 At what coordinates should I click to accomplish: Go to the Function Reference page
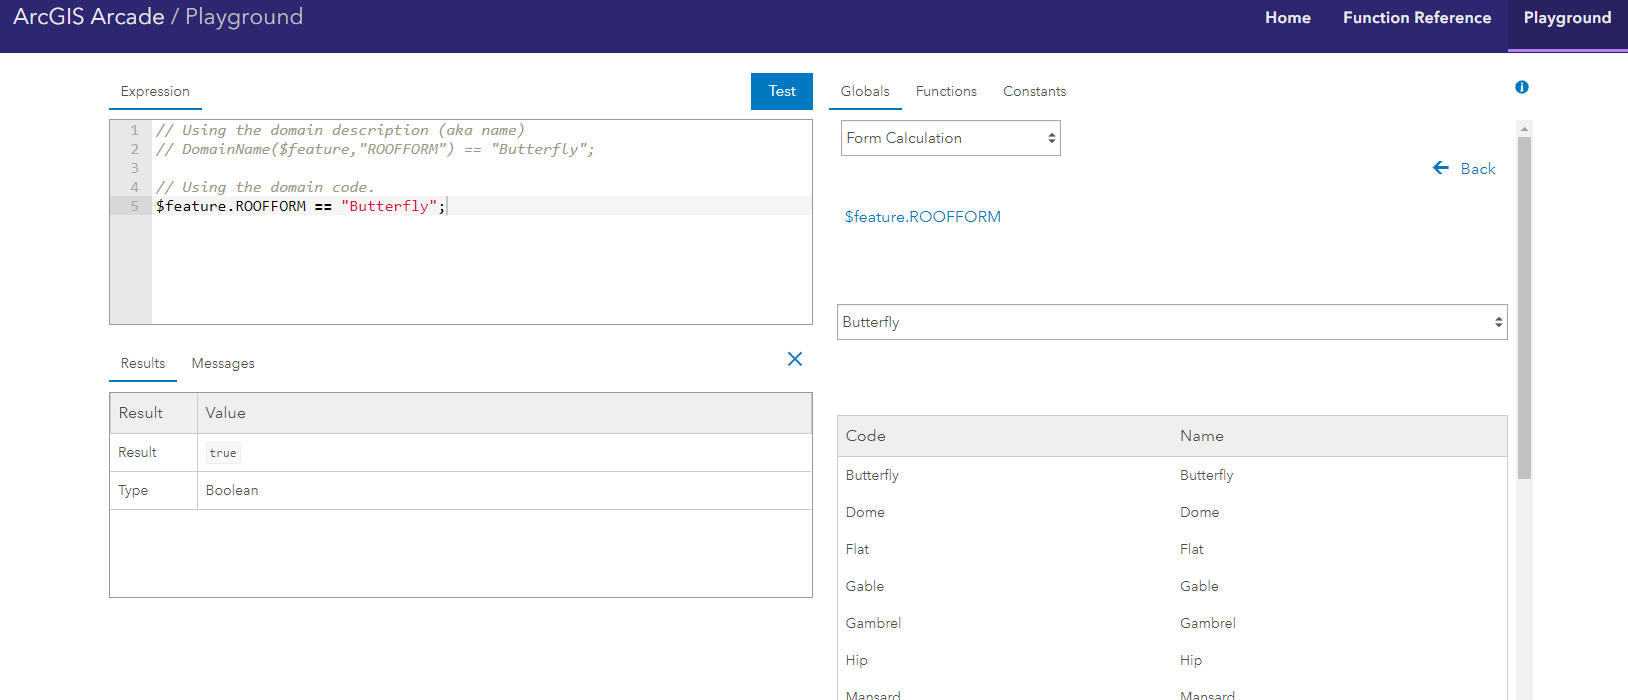pos(1416,18)
